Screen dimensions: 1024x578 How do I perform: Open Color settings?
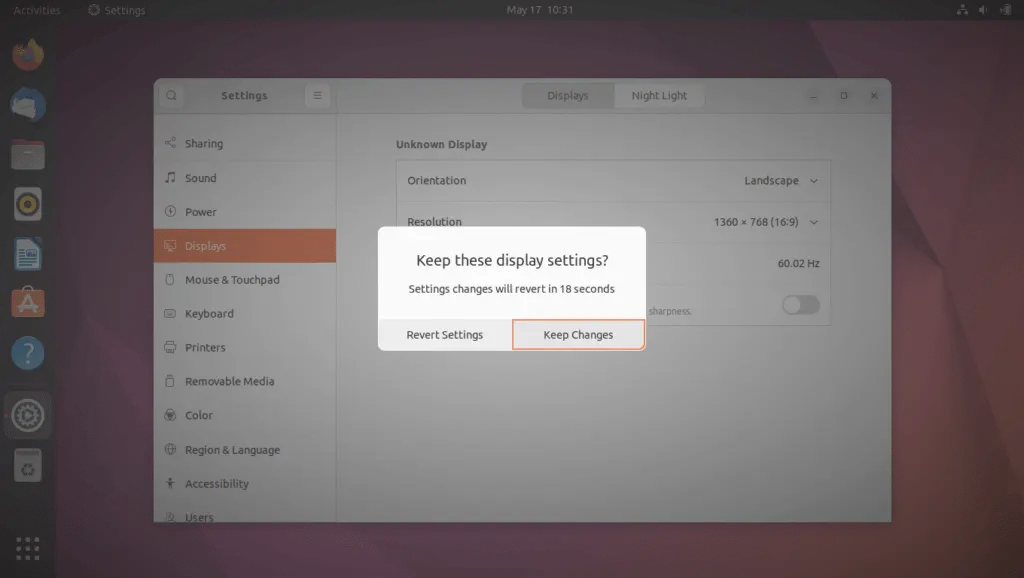[x=197, y=415]
